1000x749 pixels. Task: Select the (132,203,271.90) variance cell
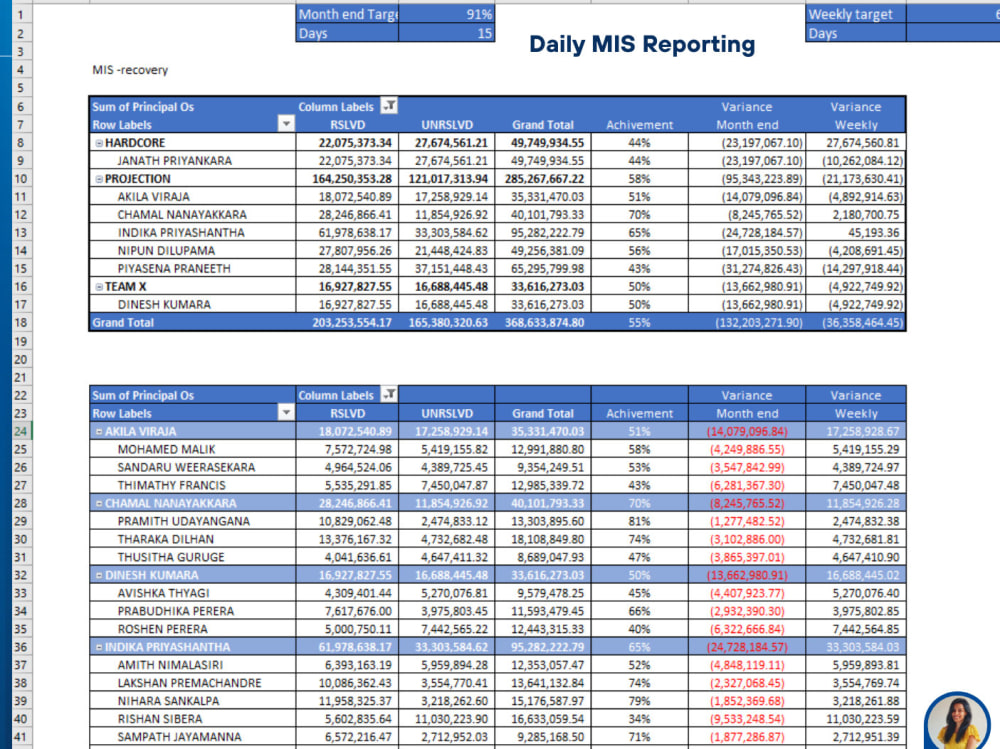coord(747,322)
